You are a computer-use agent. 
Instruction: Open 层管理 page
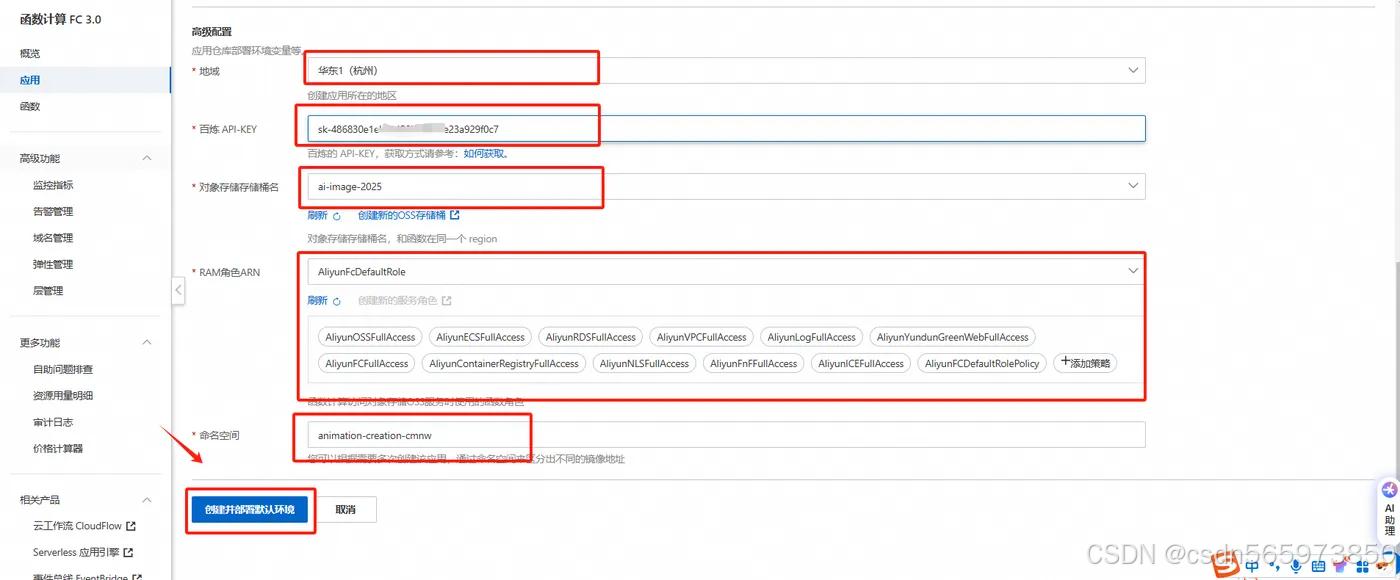click(x=48, y=290)
